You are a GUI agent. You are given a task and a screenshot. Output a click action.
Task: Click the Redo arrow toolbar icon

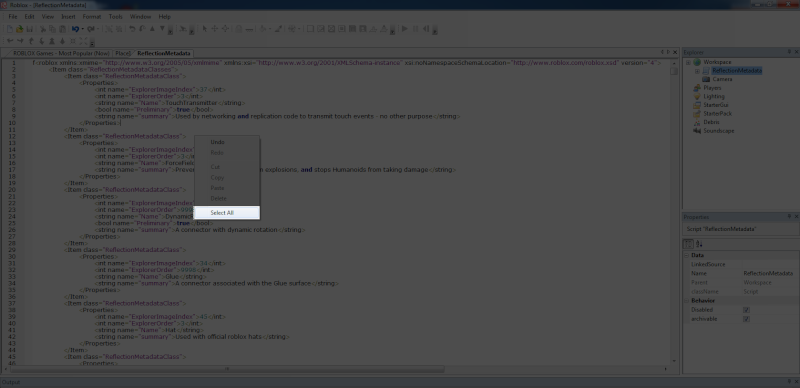90,29
